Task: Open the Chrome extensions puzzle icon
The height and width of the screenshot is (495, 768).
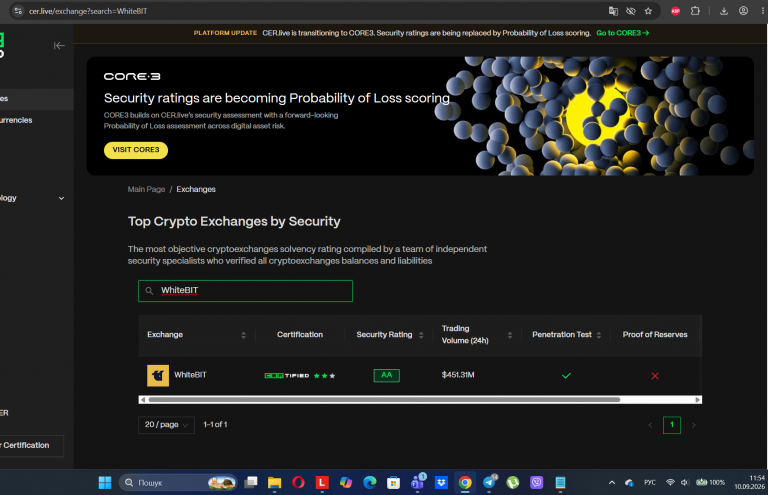Action: pyautogui.click(x=695, y=11)
